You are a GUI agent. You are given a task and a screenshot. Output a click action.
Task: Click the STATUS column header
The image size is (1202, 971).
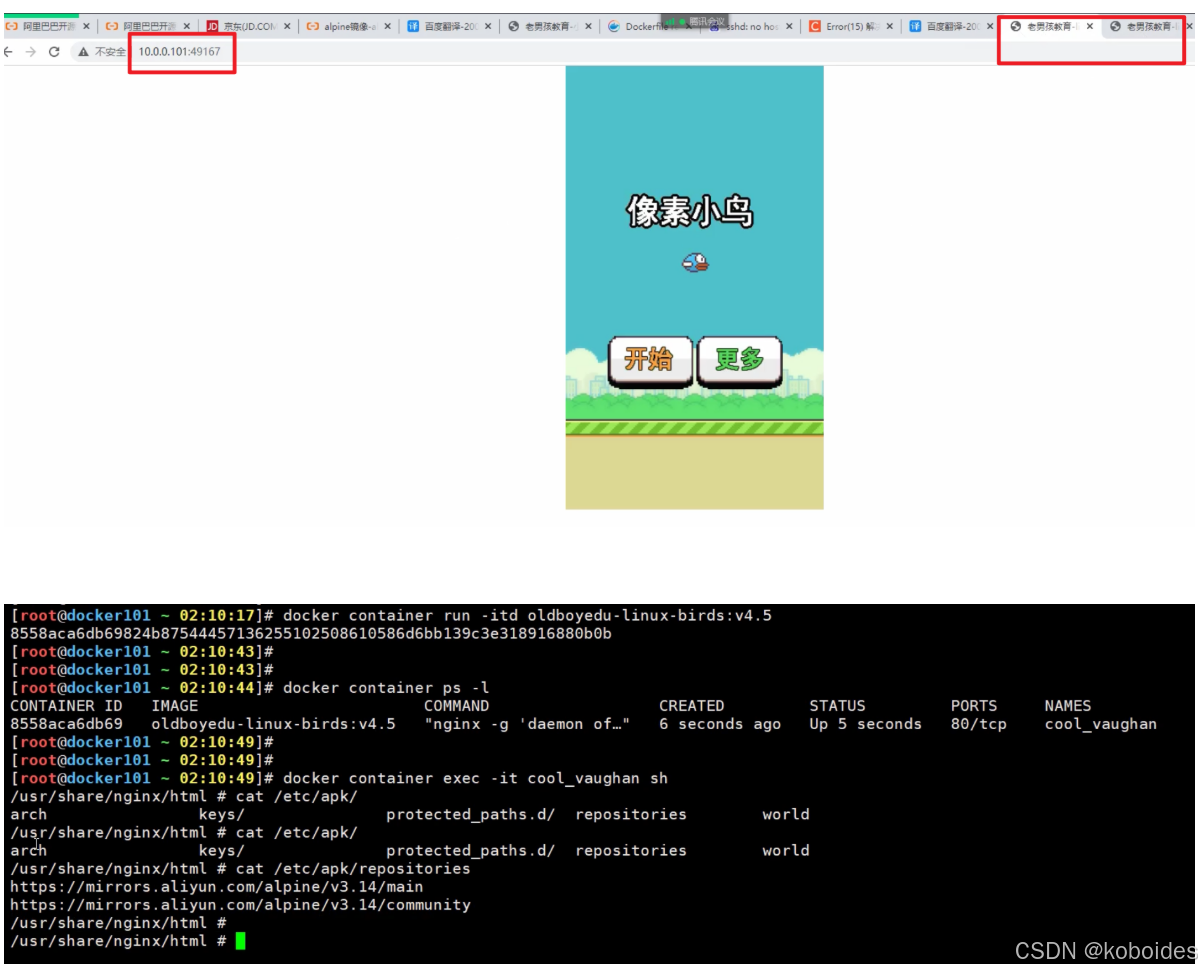tap(838, 706)
